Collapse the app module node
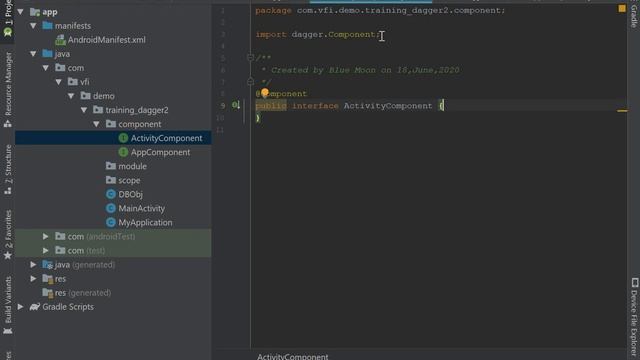This screenshot has height=360, width=640. [20, 12]
